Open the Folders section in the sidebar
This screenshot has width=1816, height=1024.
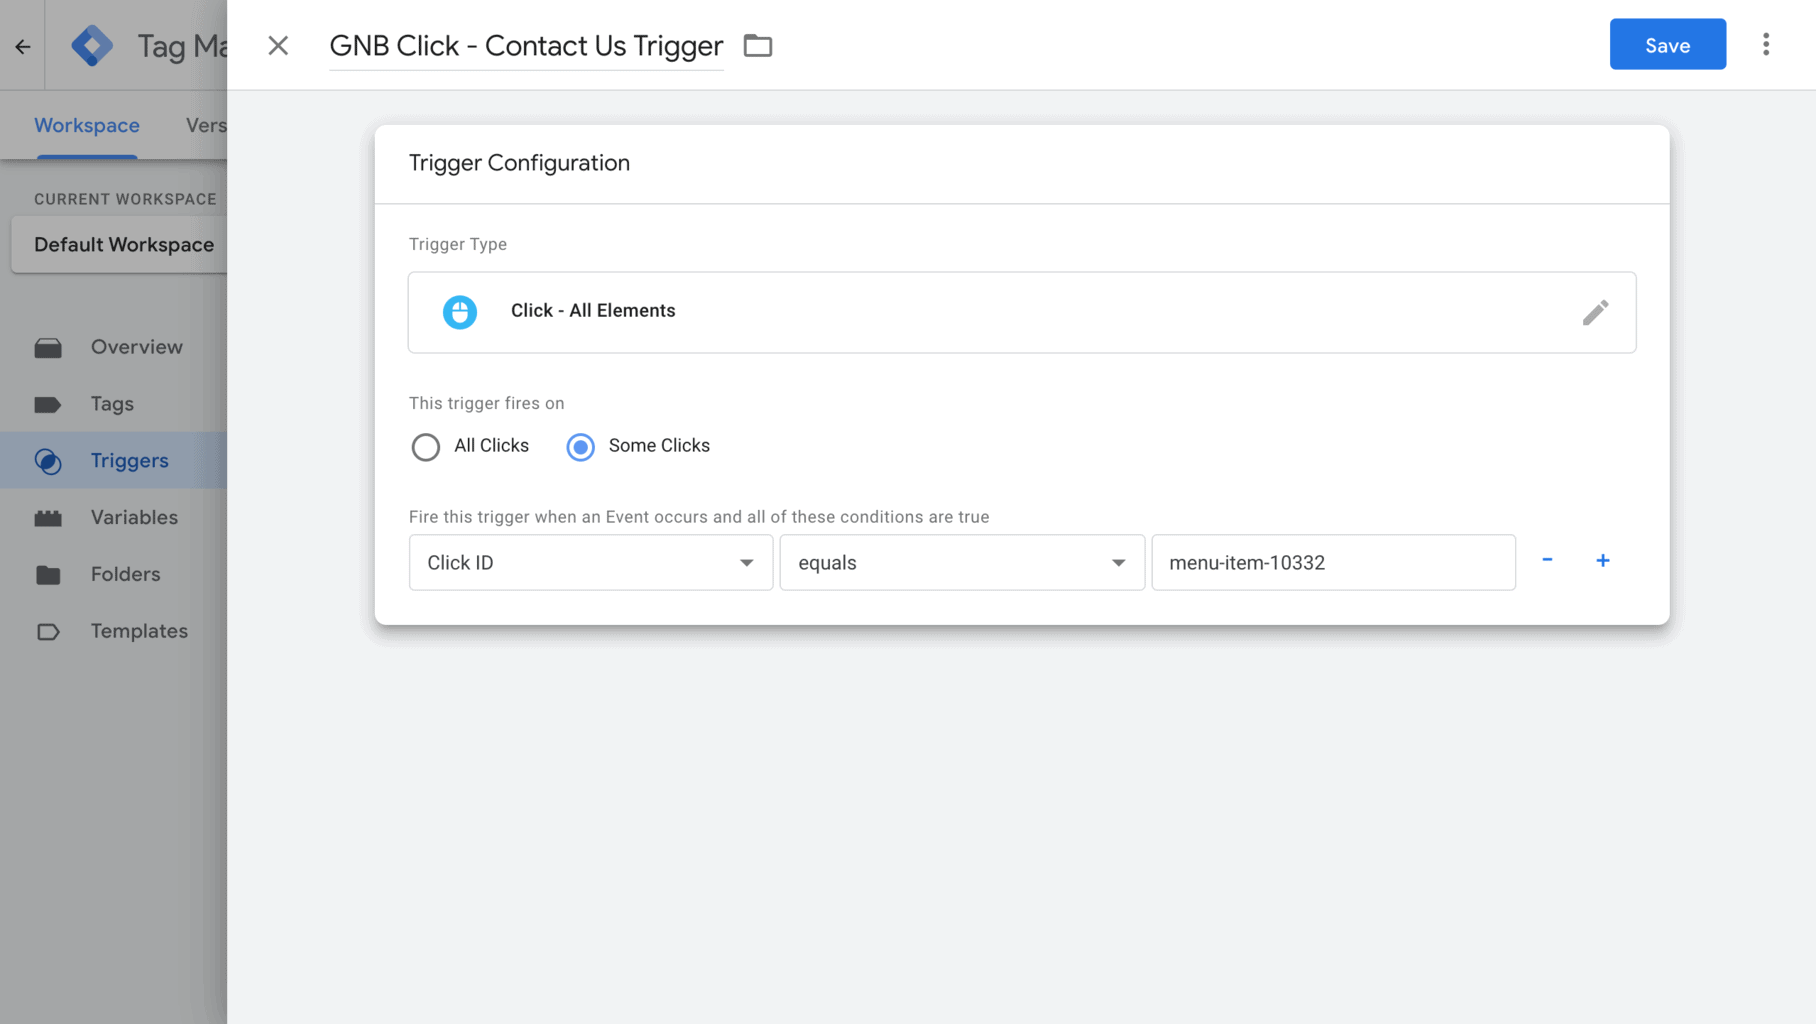click(x=49, y=574)
